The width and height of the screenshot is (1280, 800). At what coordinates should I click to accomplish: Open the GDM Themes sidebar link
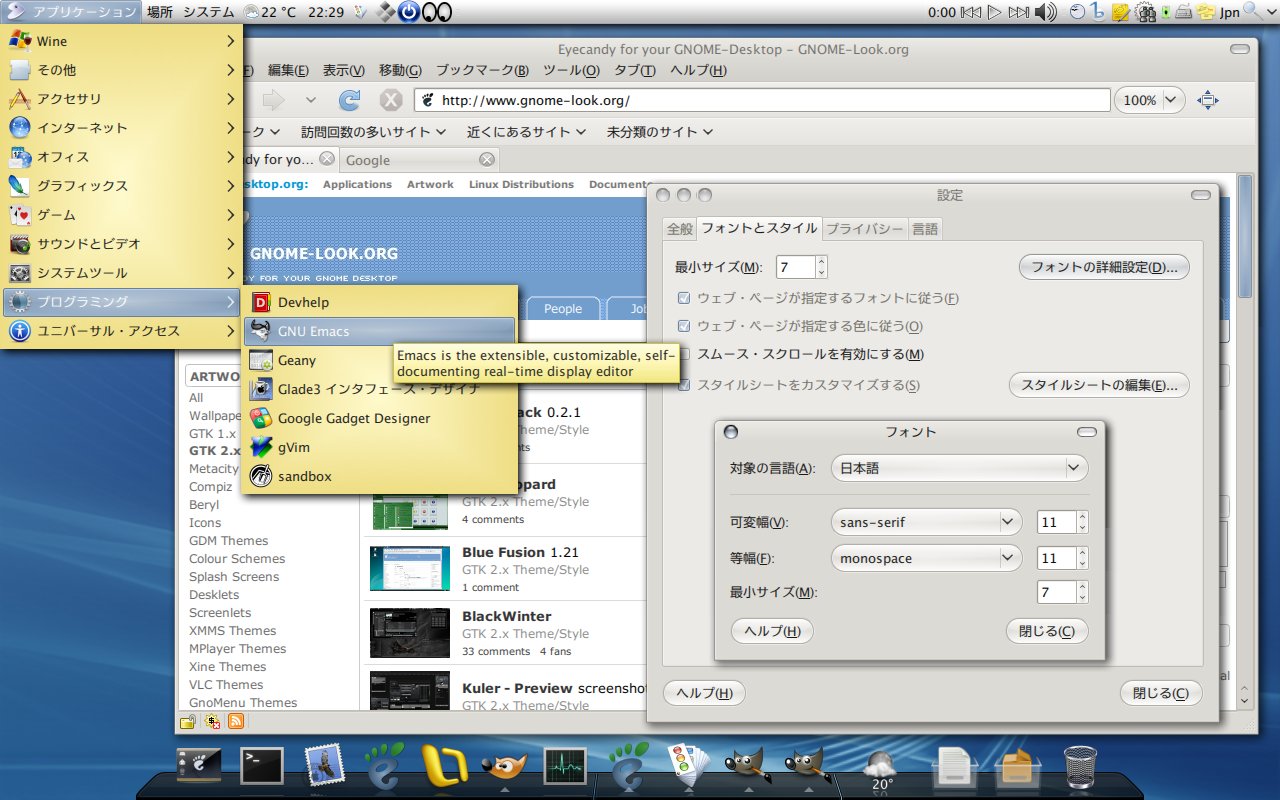[x=229, y=541]
